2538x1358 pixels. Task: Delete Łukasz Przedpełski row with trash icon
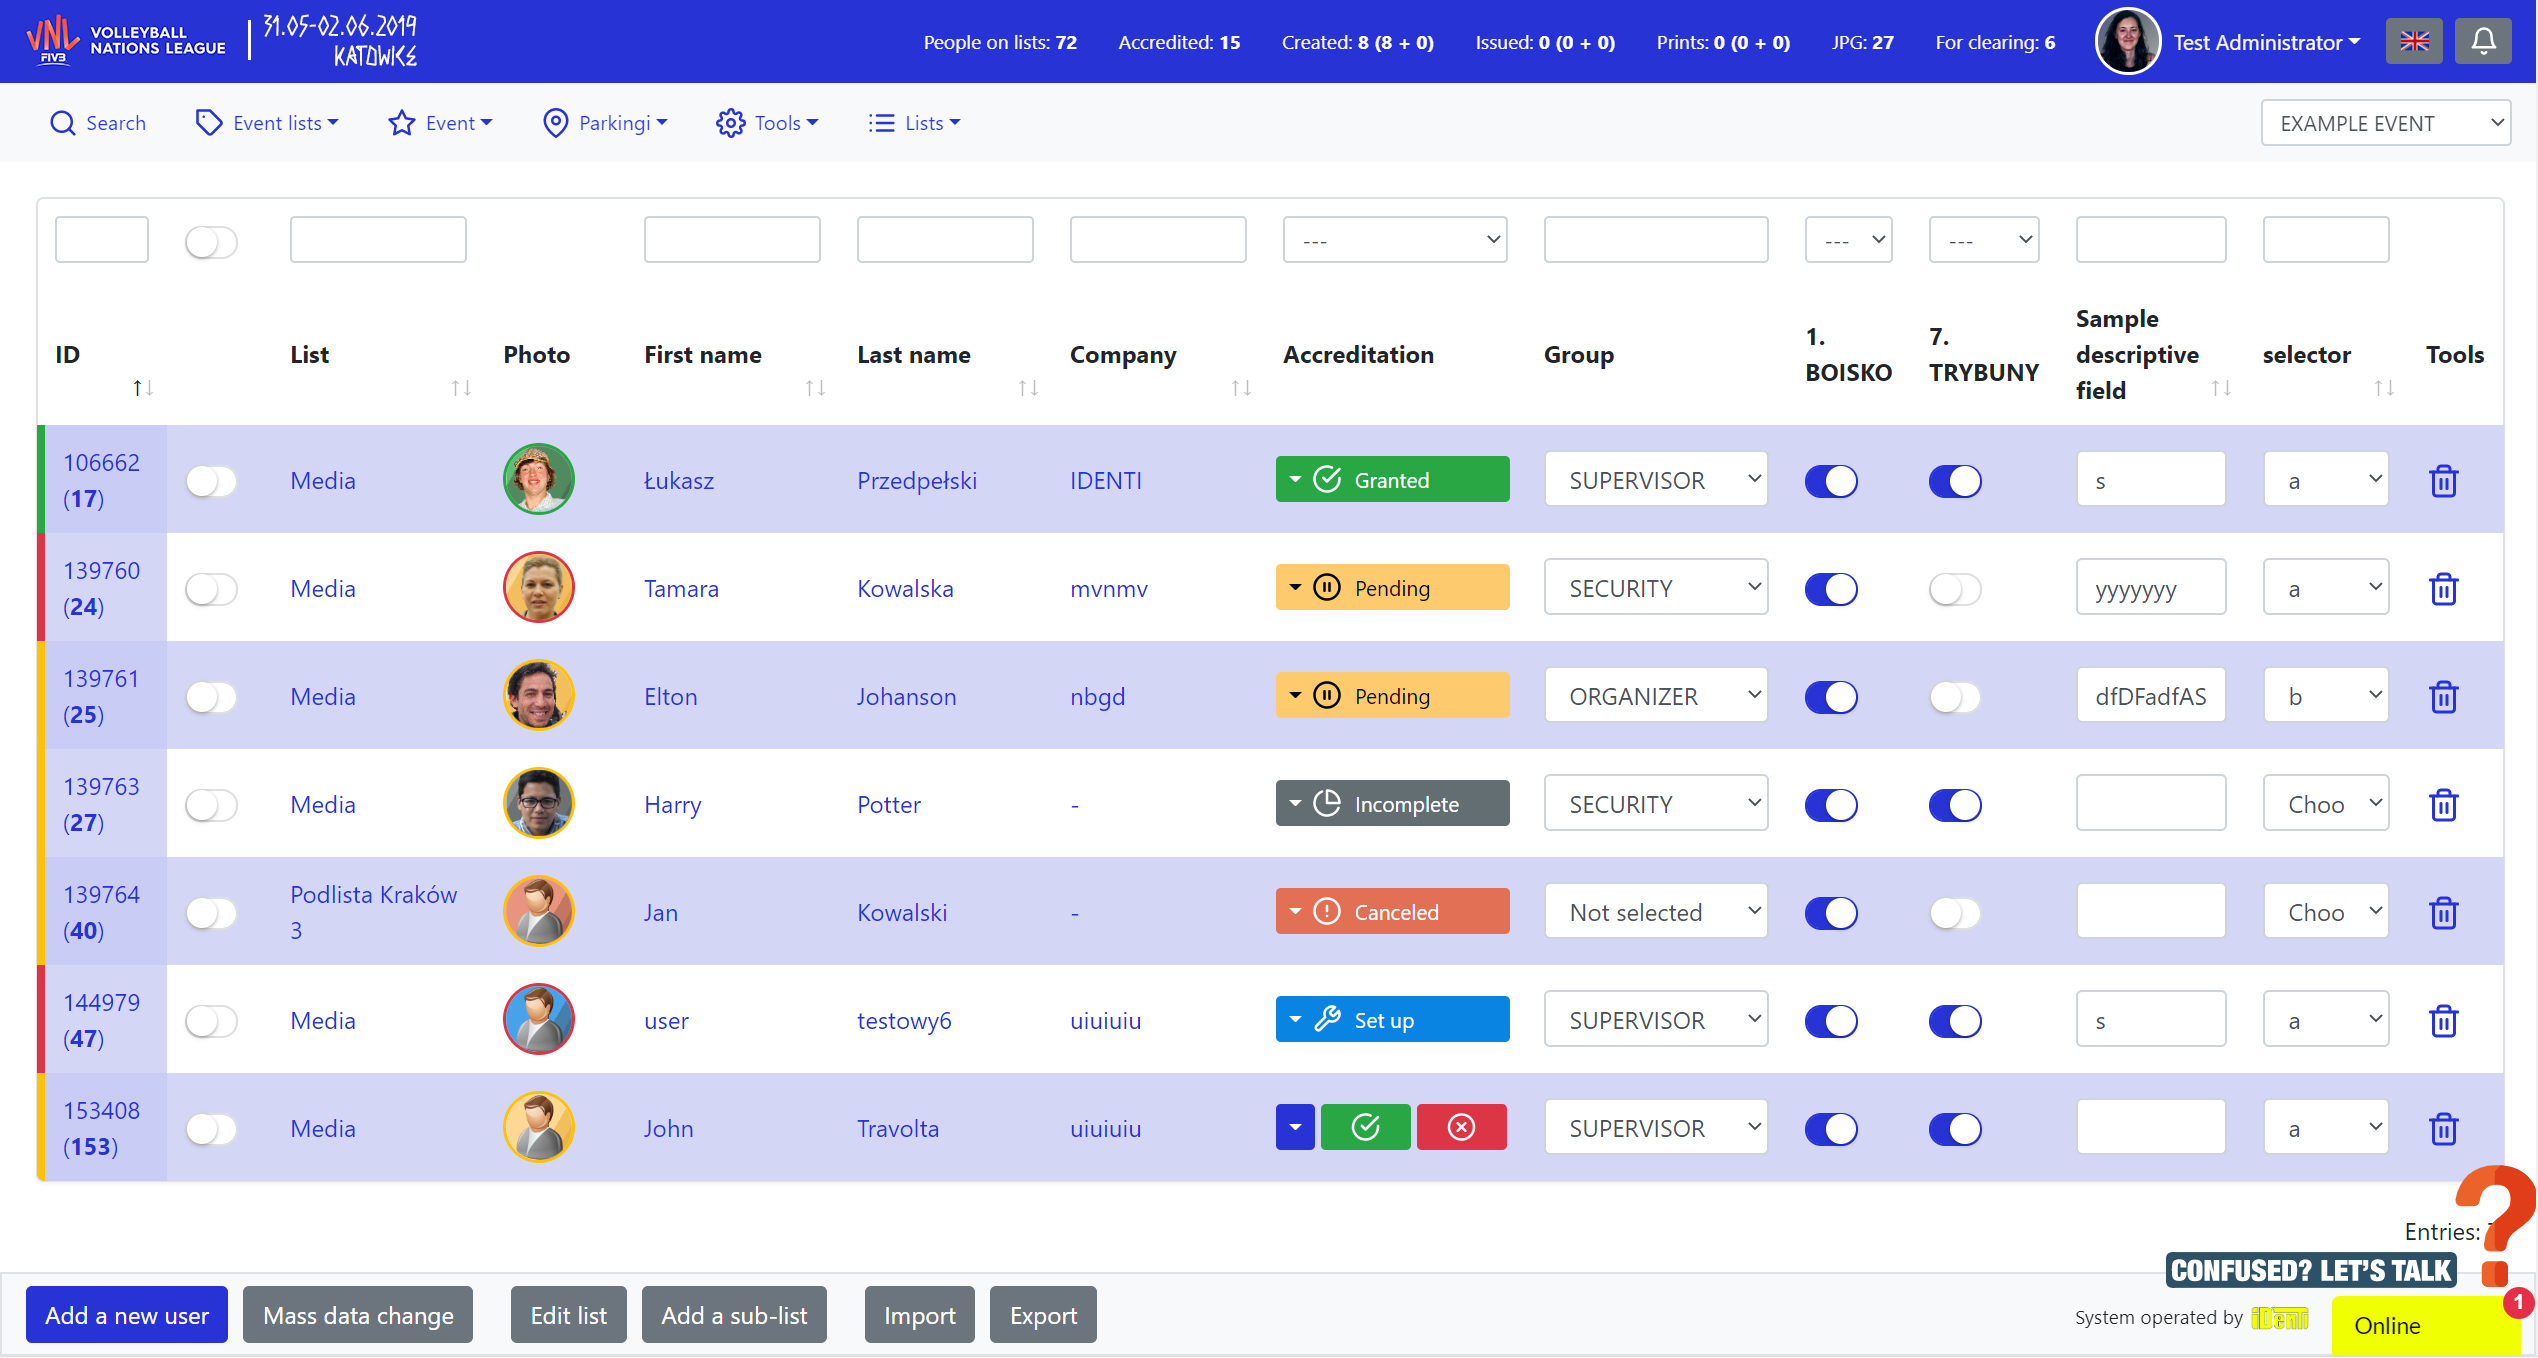coord(2444,480)
